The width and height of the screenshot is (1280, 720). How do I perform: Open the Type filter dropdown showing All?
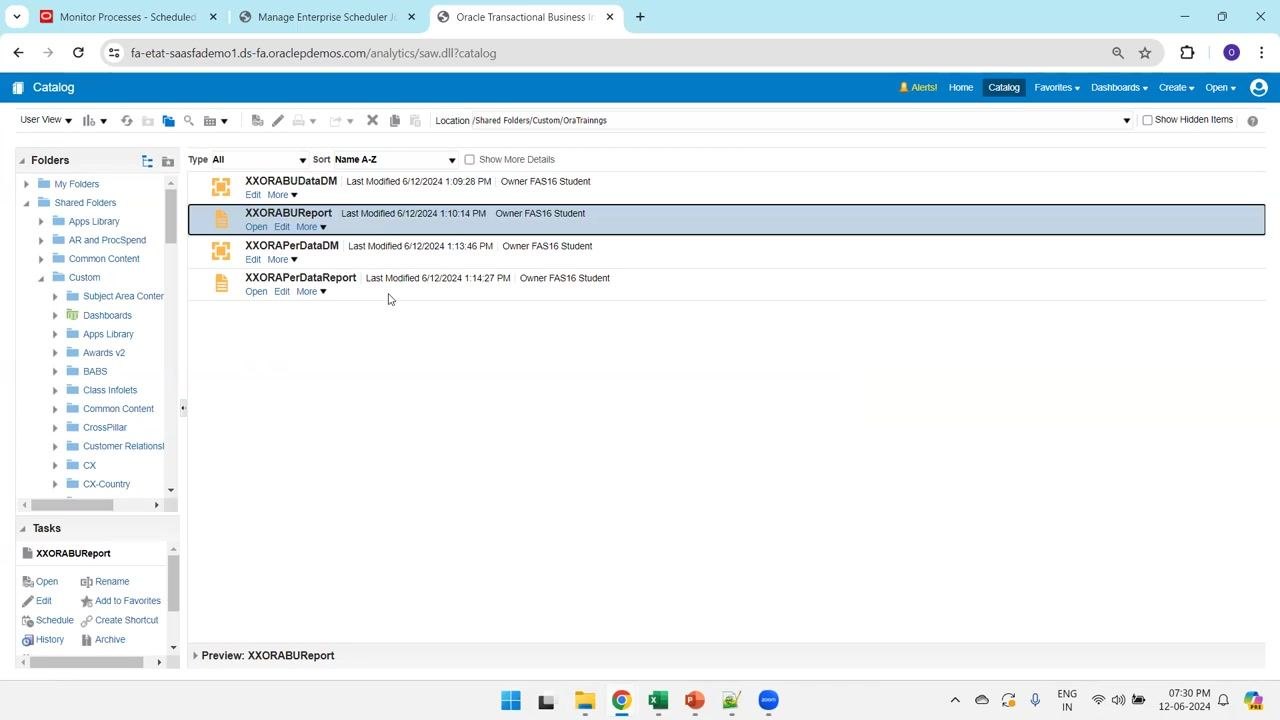tap(259, 160)
